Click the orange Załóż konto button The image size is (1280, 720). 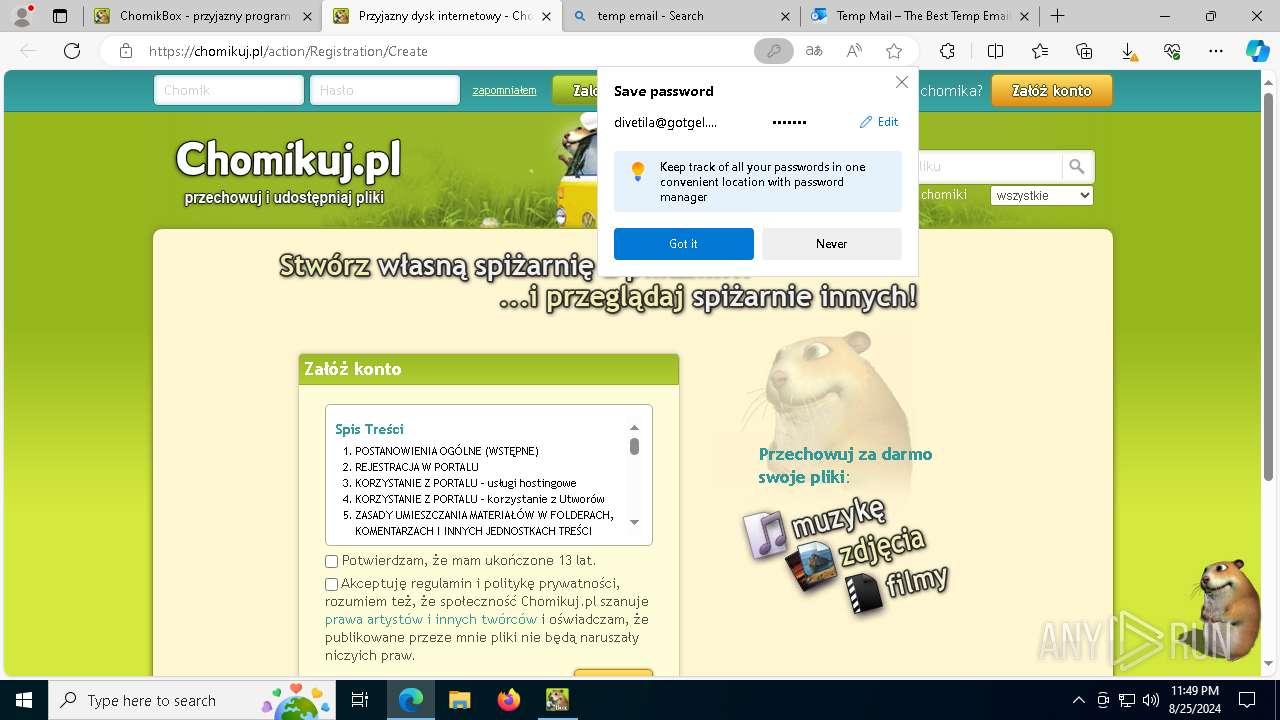[1052, 90]
